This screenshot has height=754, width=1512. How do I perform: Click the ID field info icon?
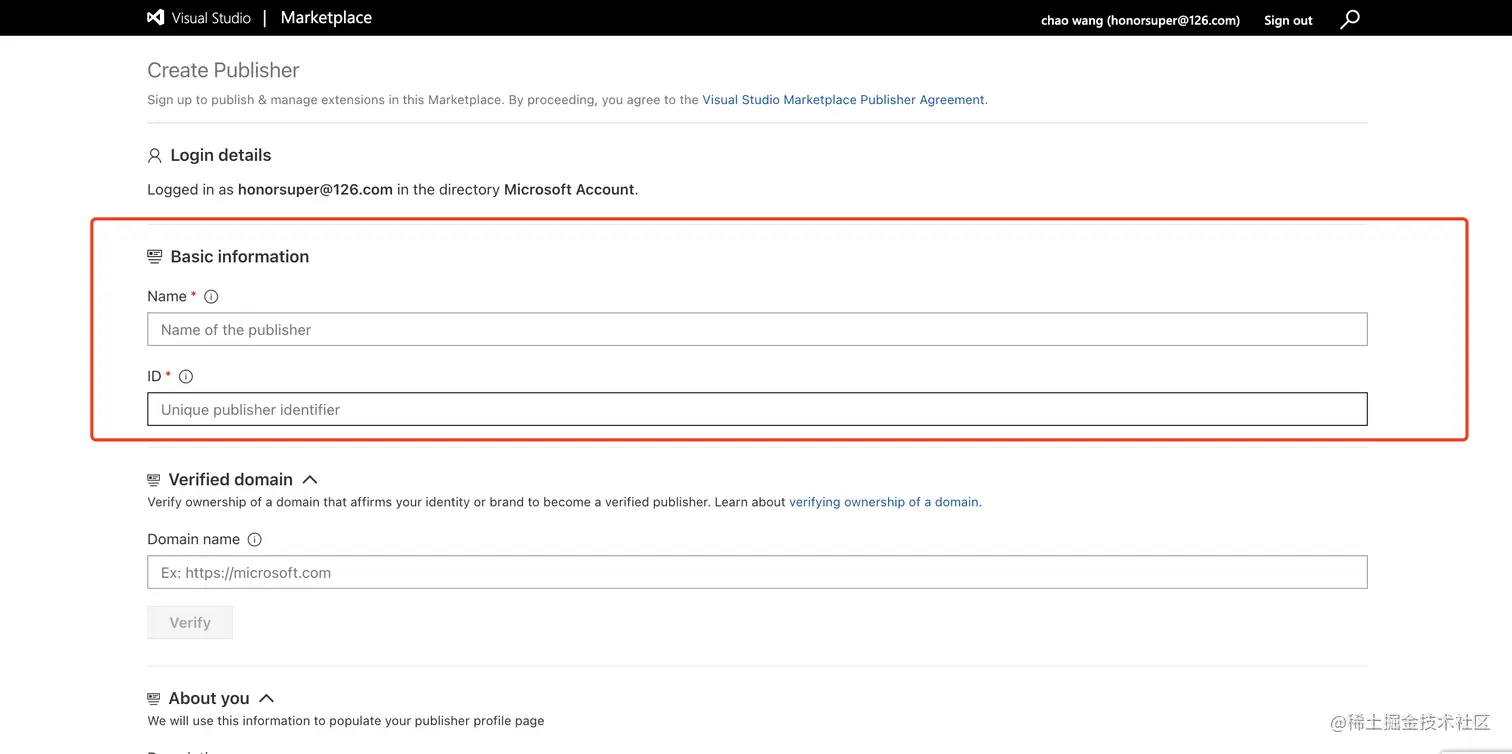185,377
